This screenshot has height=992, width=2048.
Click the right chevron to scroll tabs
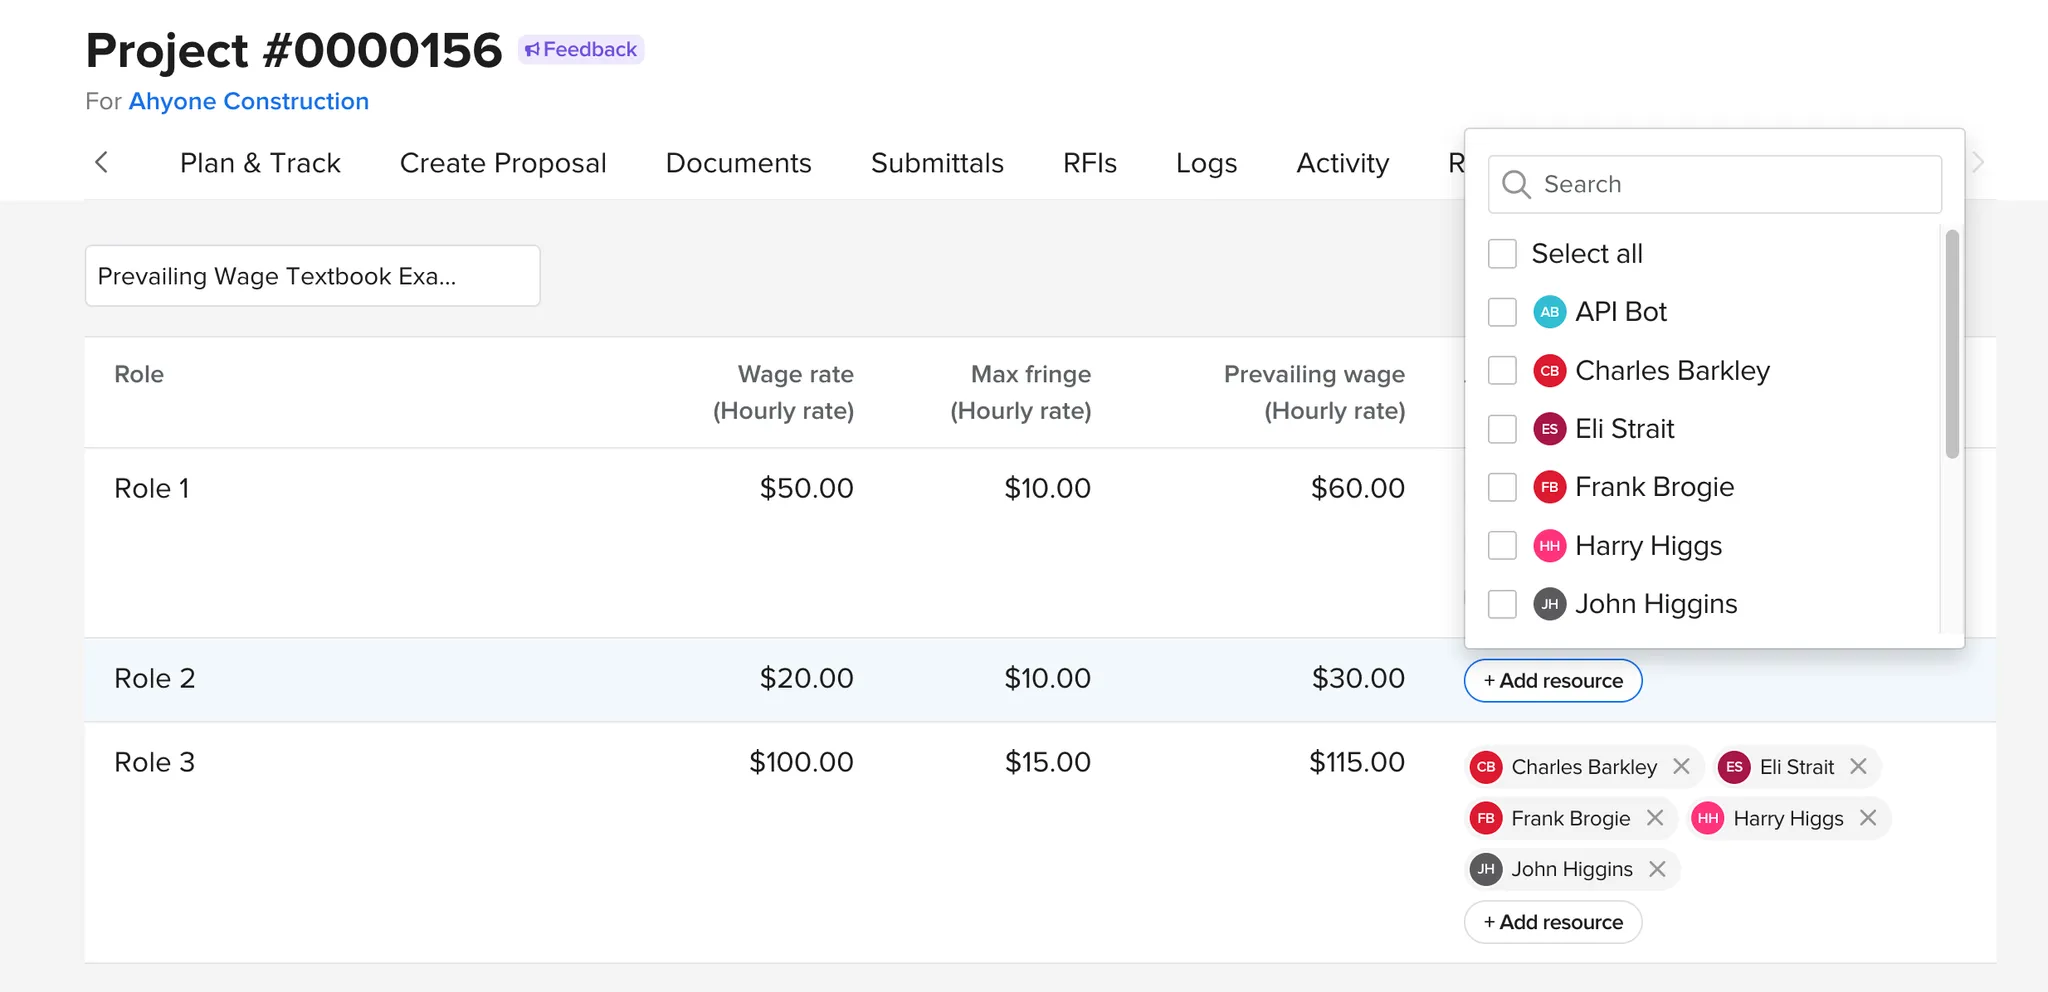1978,163
